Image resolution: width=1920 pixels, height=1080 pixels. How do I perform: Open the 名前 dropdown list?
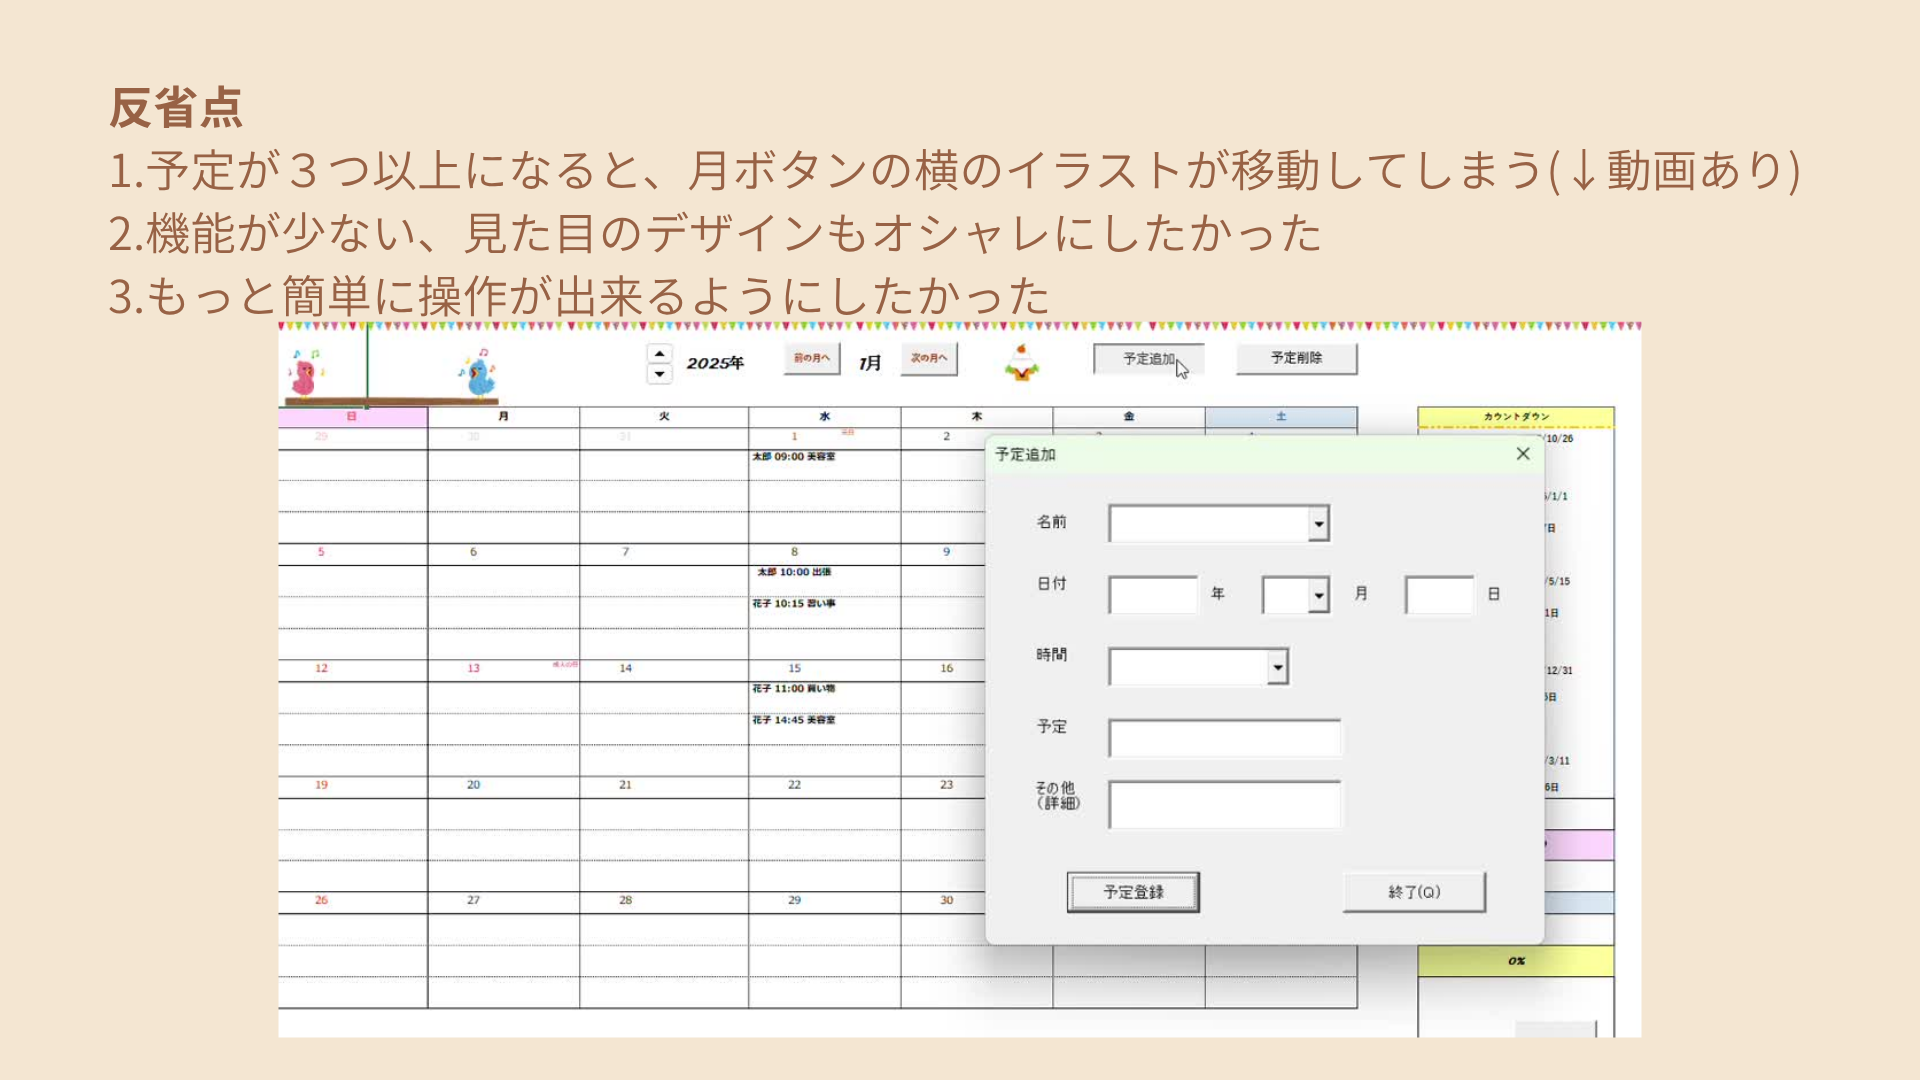[x=1318, y=524]
